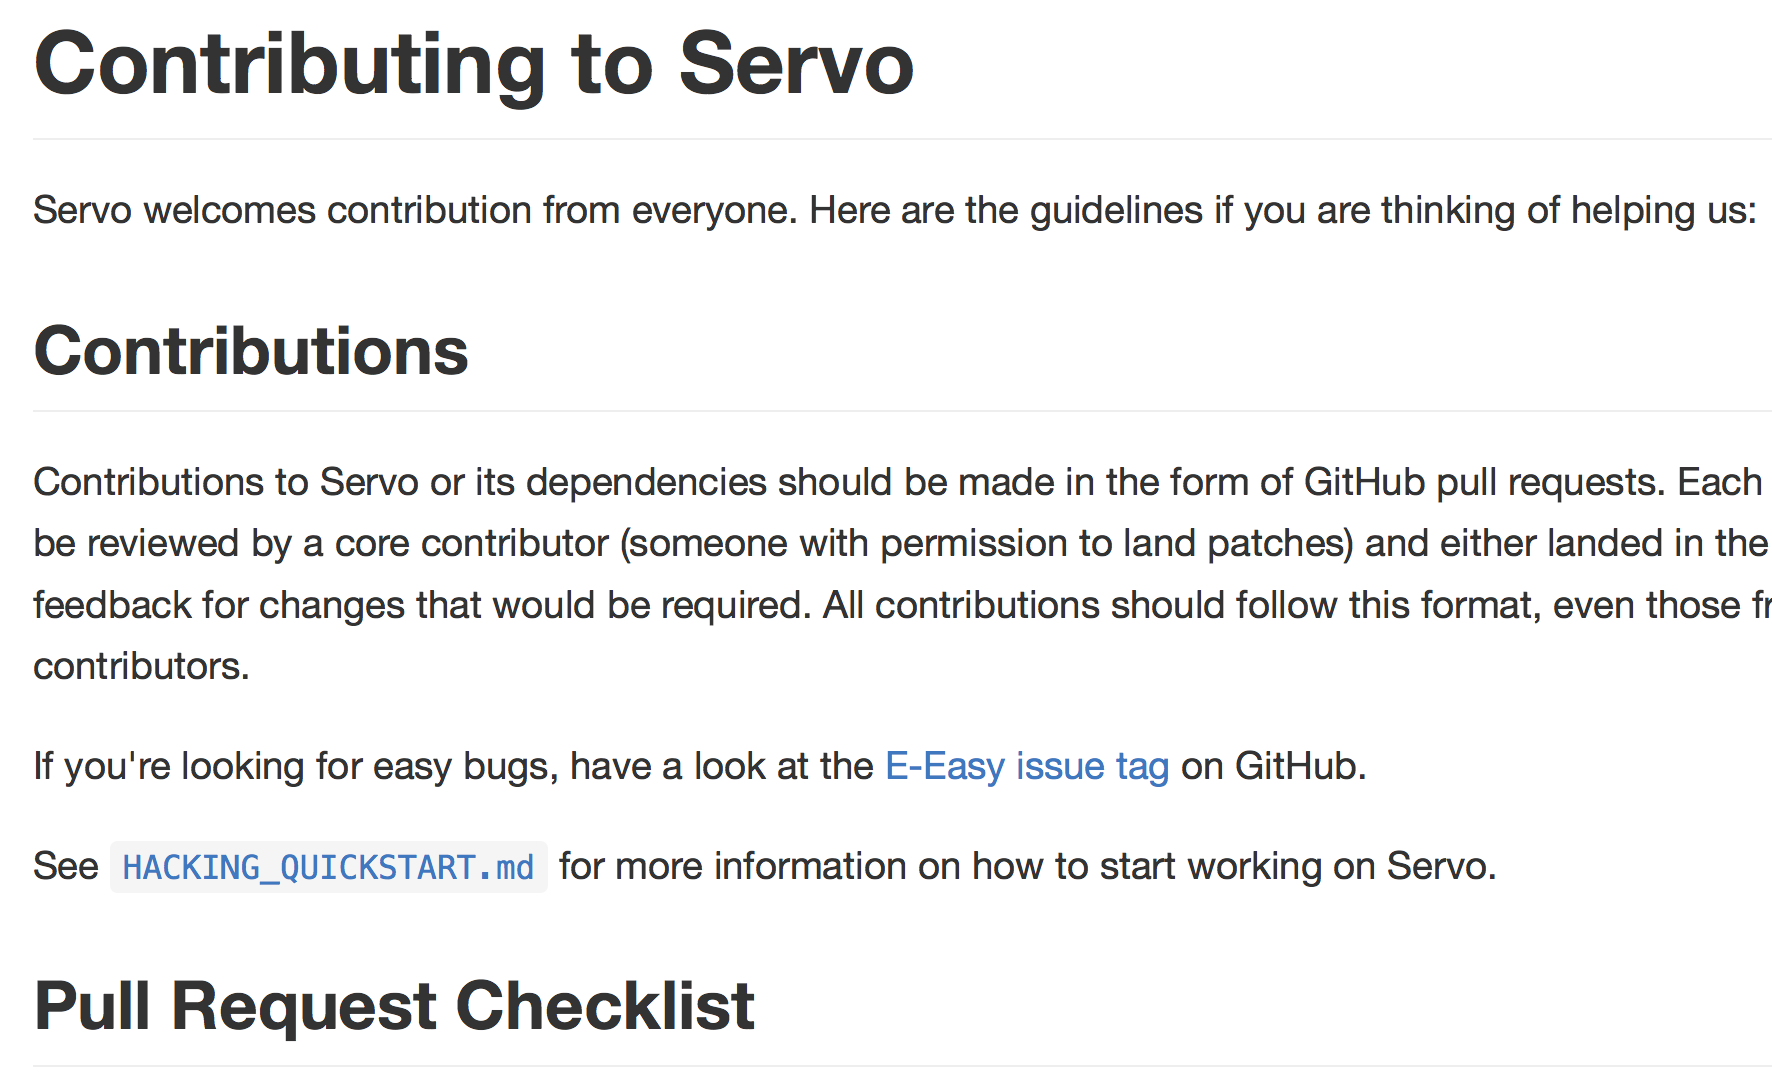Screen dimensions: 1772x1086
Task: Click the word "See" before HACKING_QUICKSTART.md
Action: (x=66, y=867)
